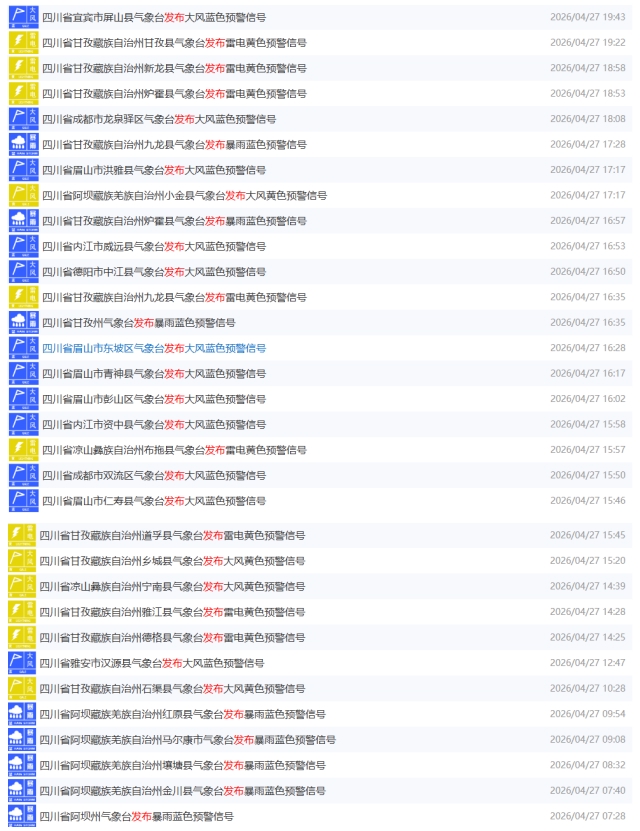Open the 双流区大风蓝色预警 link
The image size is (640, 831).
(x=153, y=475)
